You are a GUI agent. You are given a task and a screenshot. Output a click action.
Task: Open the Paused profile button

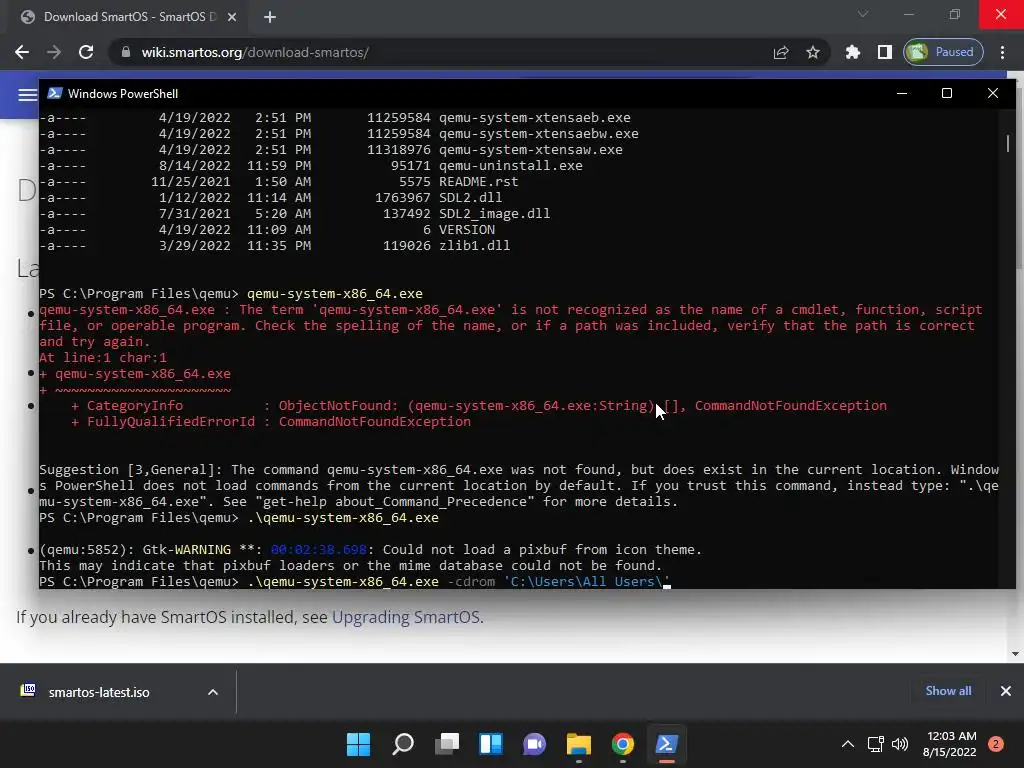click(943, 52)
